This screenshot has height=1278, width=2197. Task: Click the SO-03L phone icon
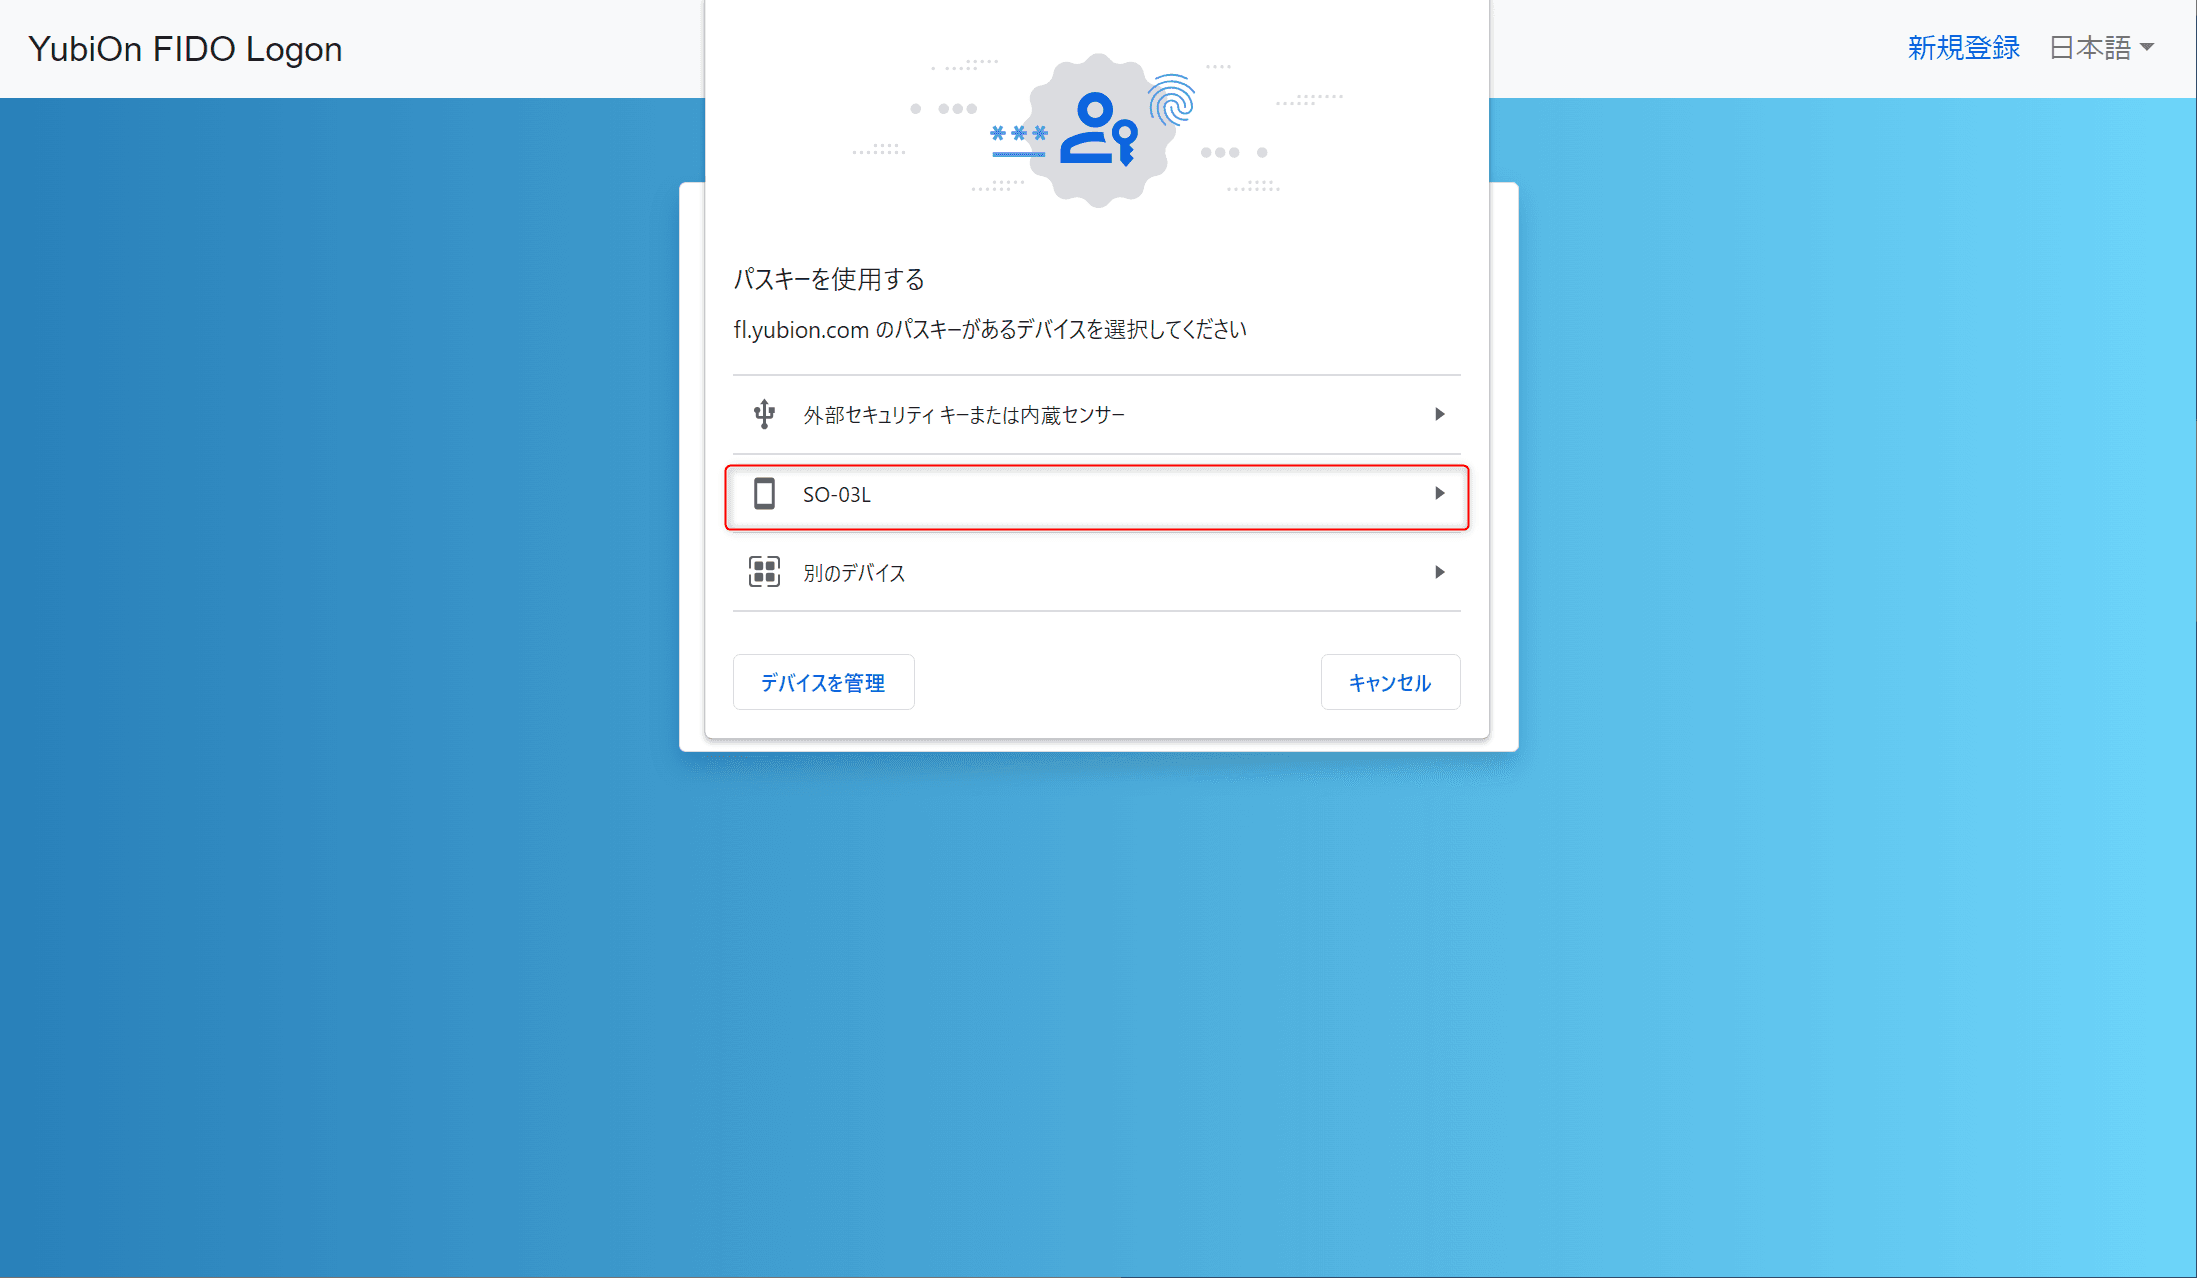(x=764, y=494)
